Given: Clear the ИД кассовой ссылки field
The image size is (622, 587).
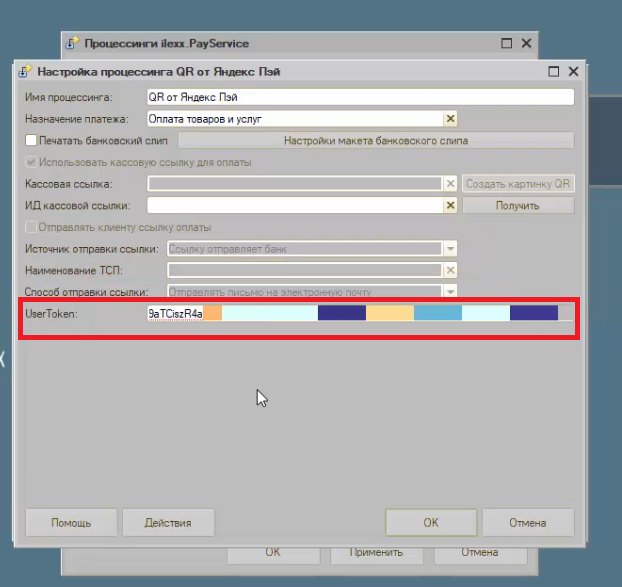Looking at the screenshot, I should [450, 205].
